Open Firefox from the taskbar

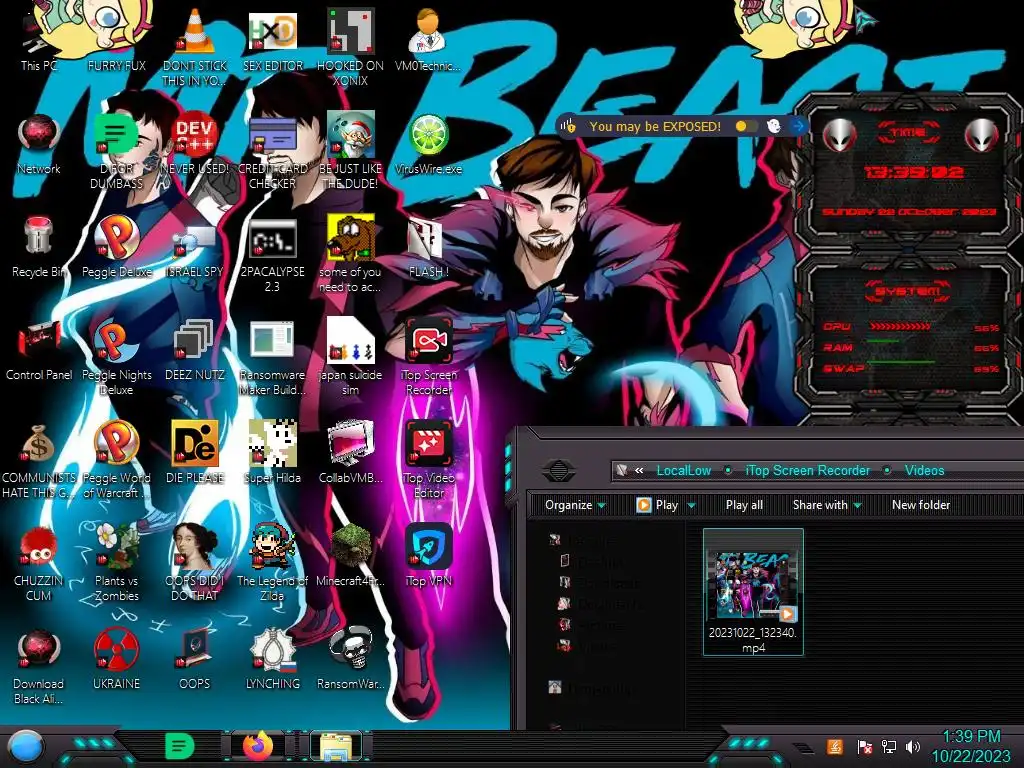[x=259, y=746]
